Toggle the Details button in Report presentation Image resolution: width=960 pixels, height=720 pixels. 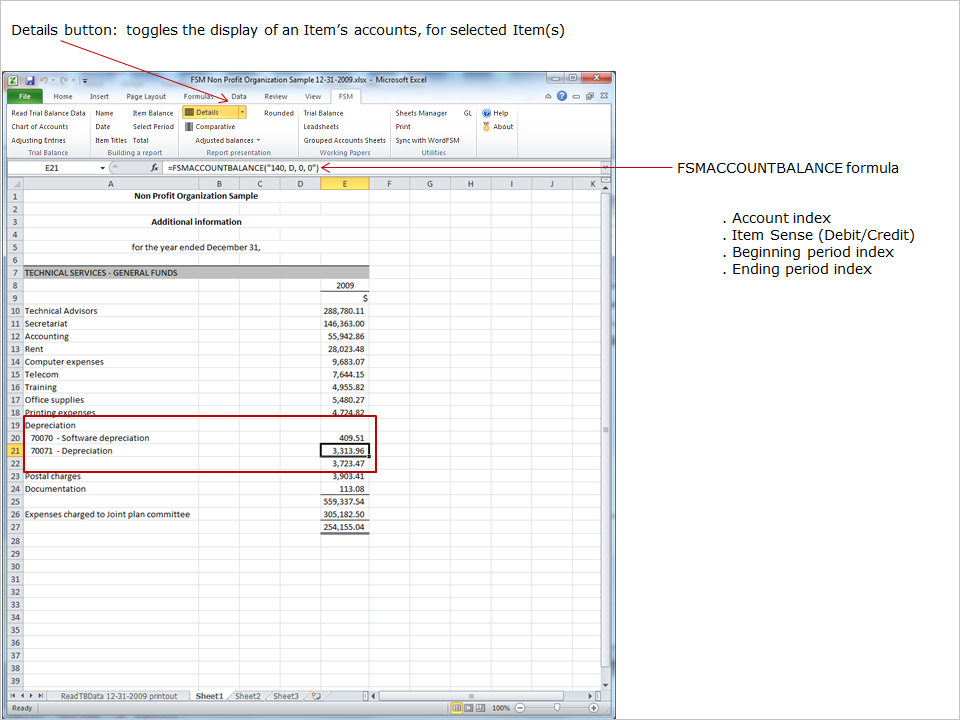tap(208, 113)
